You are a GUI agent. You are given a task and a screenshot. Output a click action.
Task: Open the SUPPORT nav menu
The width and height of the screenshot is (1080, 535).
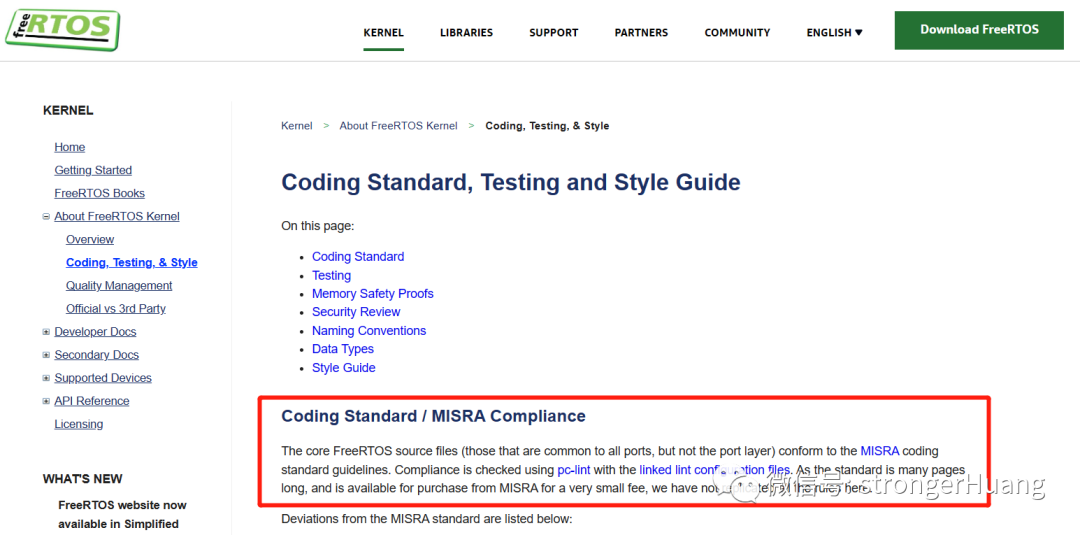(554, 32)
